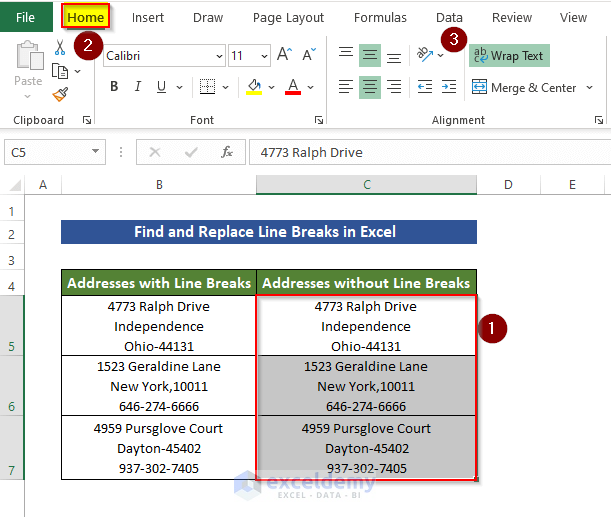Toggle Underline formatting
This screenshot has width=611, height=517.
pyautogui.click(x=161, y=86)
